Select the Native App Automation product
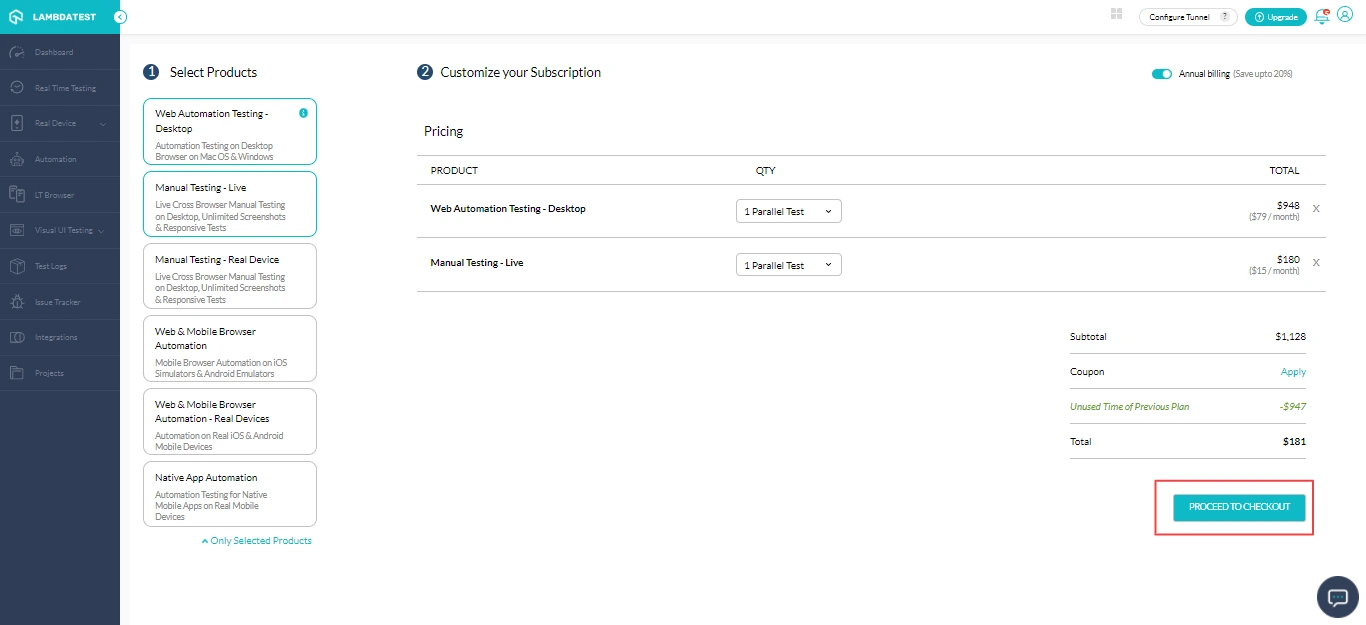This screenshot has height=625, width=1366. click(x=230, y=494)
